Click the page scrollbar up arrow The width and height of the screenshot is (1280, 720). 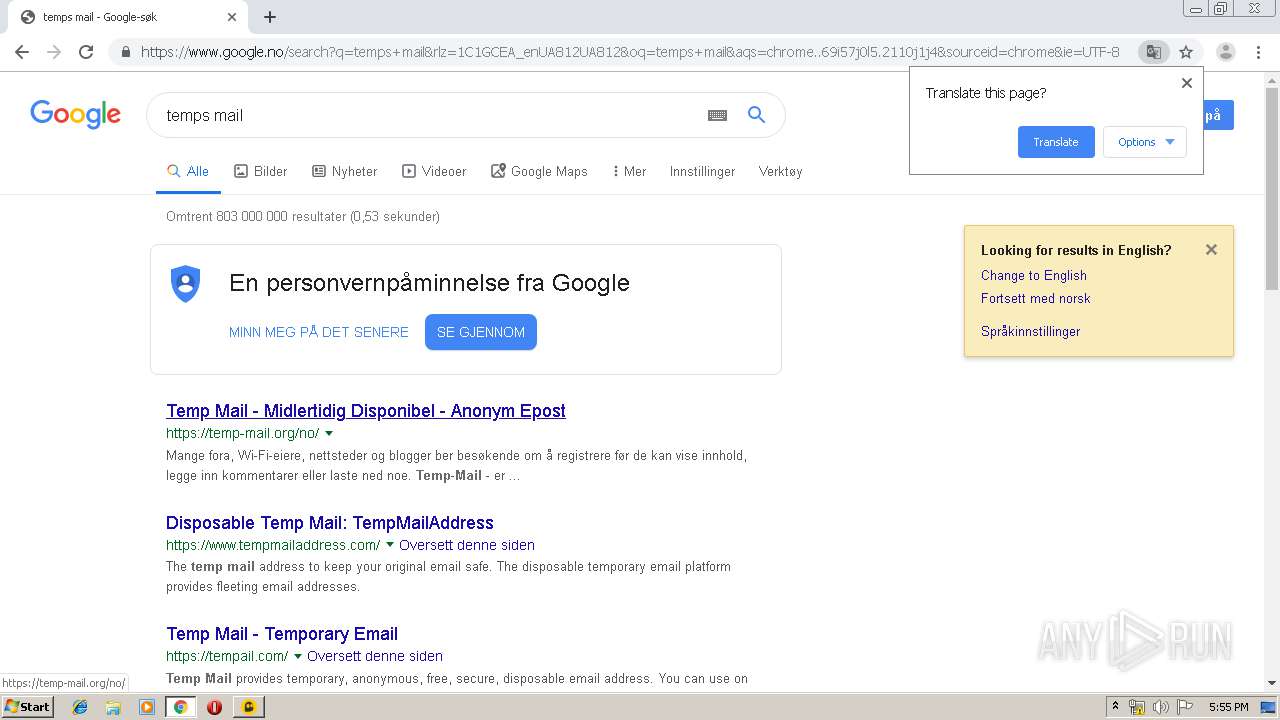click(x=1272, y=79)
